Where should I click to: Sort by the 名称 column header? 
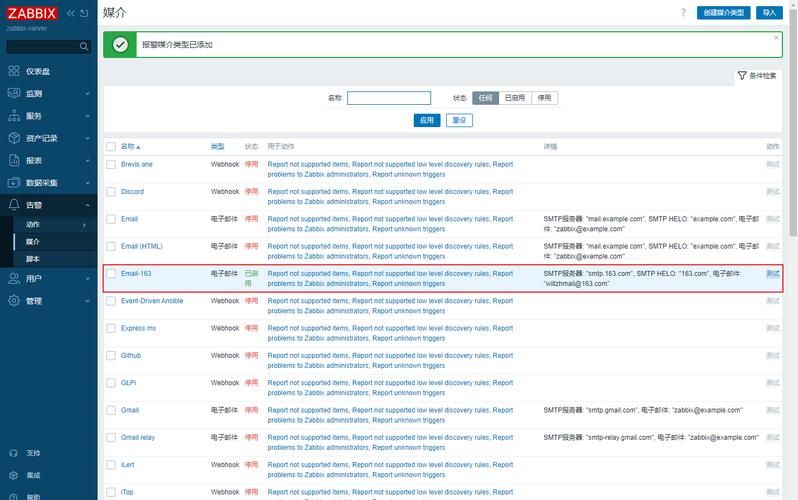pyautogui.click(x=130, y=147)
